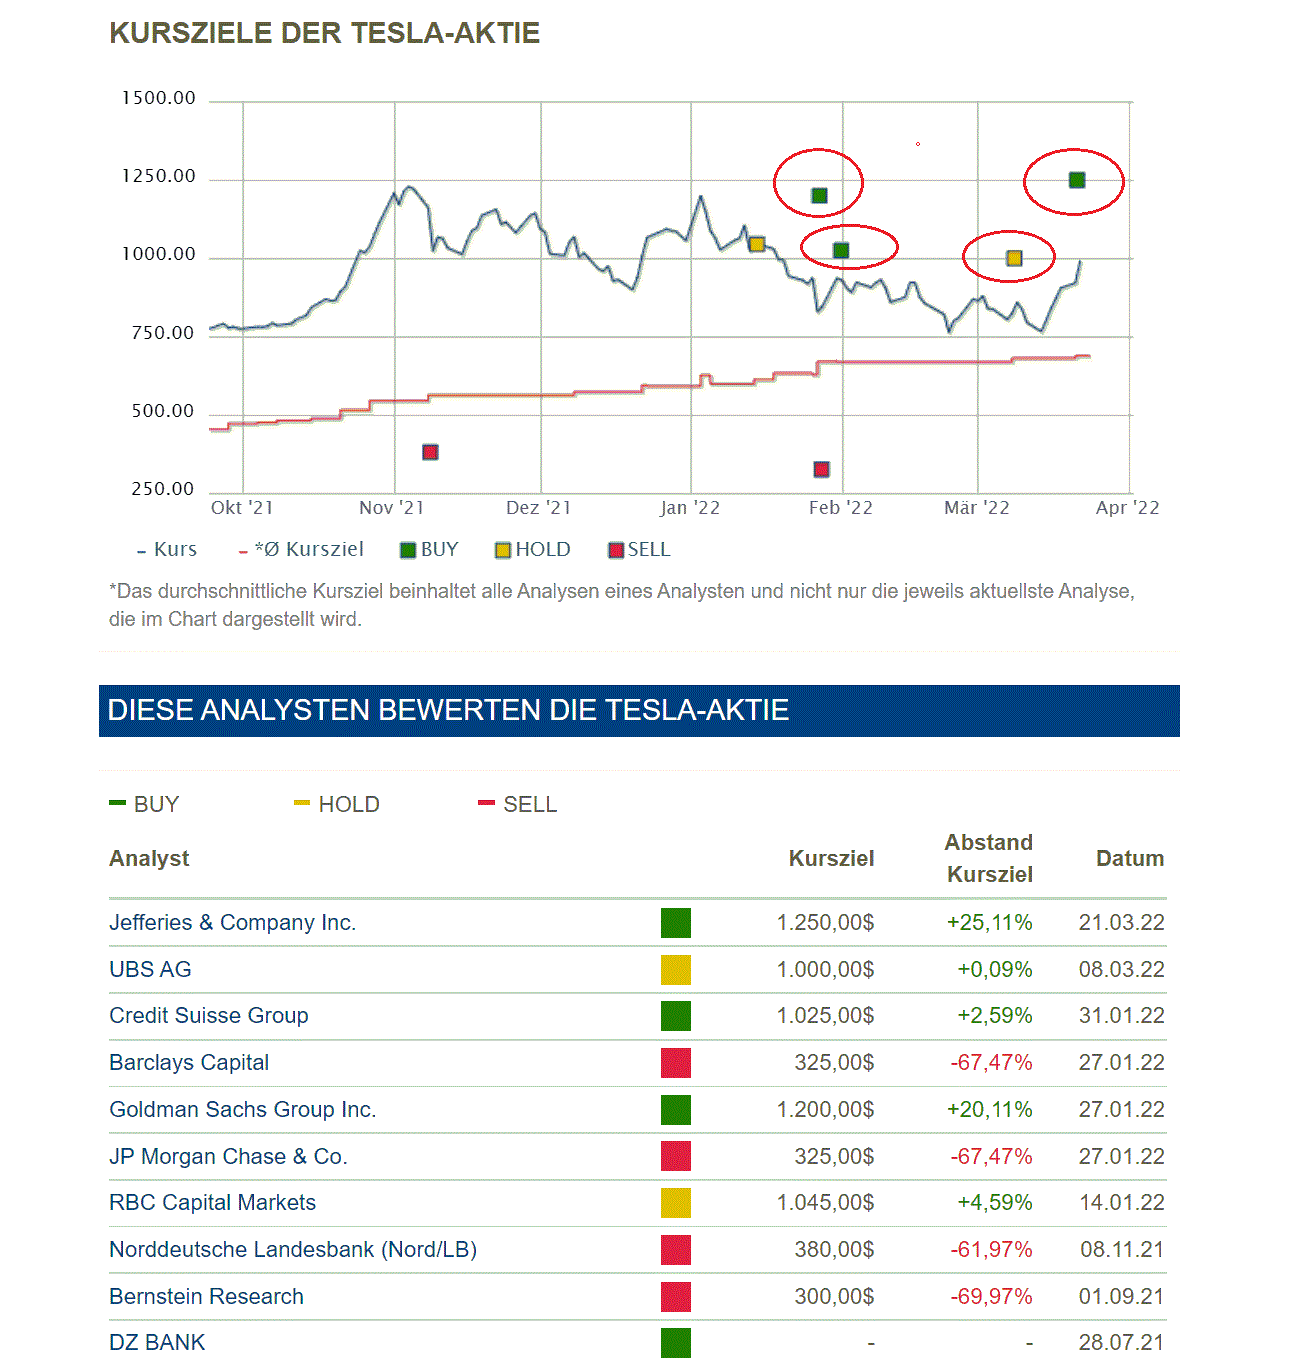Click the +20,11% Abstand value
The image size is (1315, 1360).
pyautogui.click(x=989, y=1109)
